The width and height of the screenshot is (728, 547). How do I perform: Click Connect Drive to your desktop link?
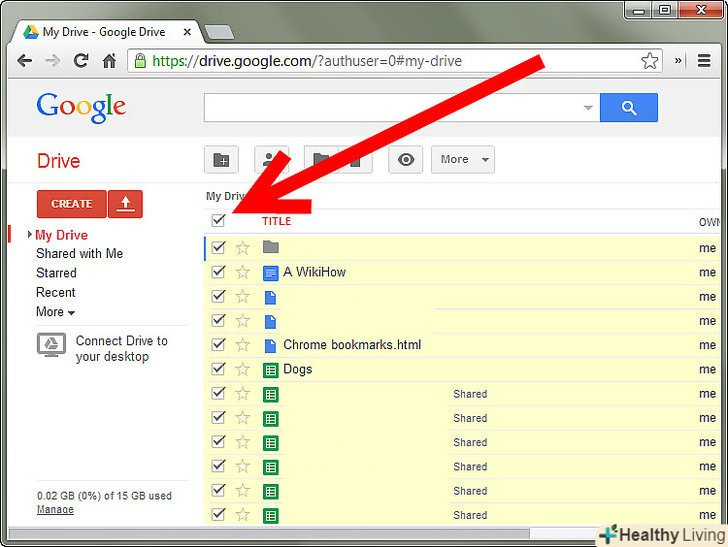122,349
